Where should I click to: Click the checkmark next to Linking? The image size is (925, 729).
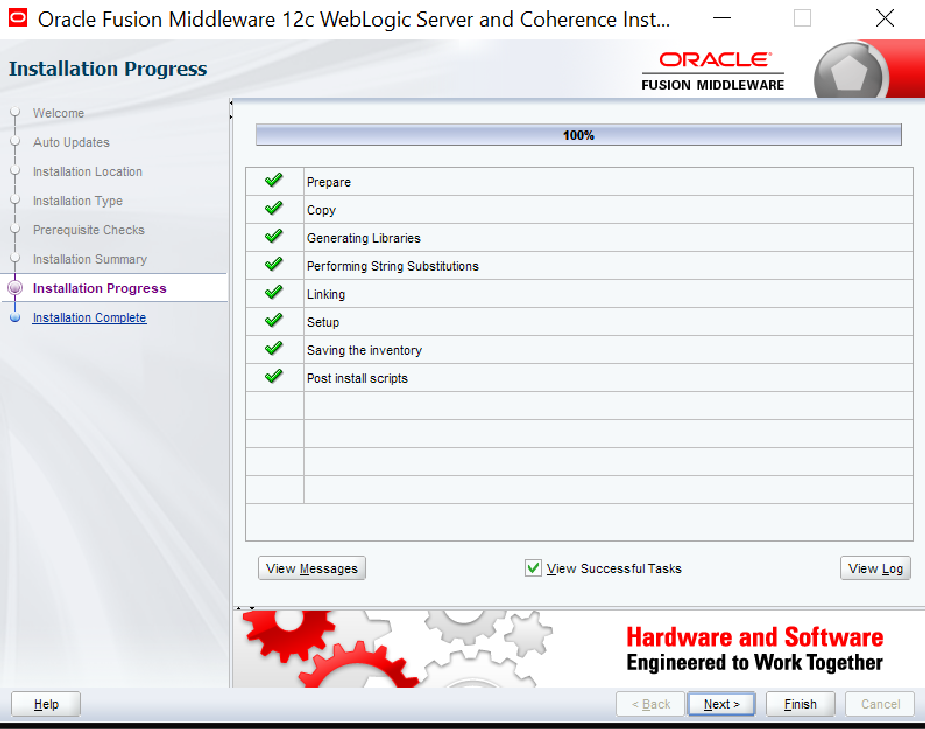click(274, 293)
